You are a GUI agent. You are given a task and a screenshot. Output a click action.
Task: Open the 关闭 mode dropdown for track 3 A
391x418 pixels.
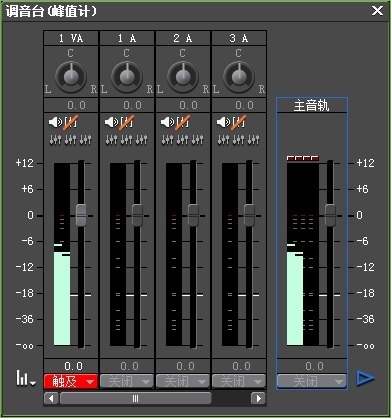pyautogui.click(x=239, y=381)
